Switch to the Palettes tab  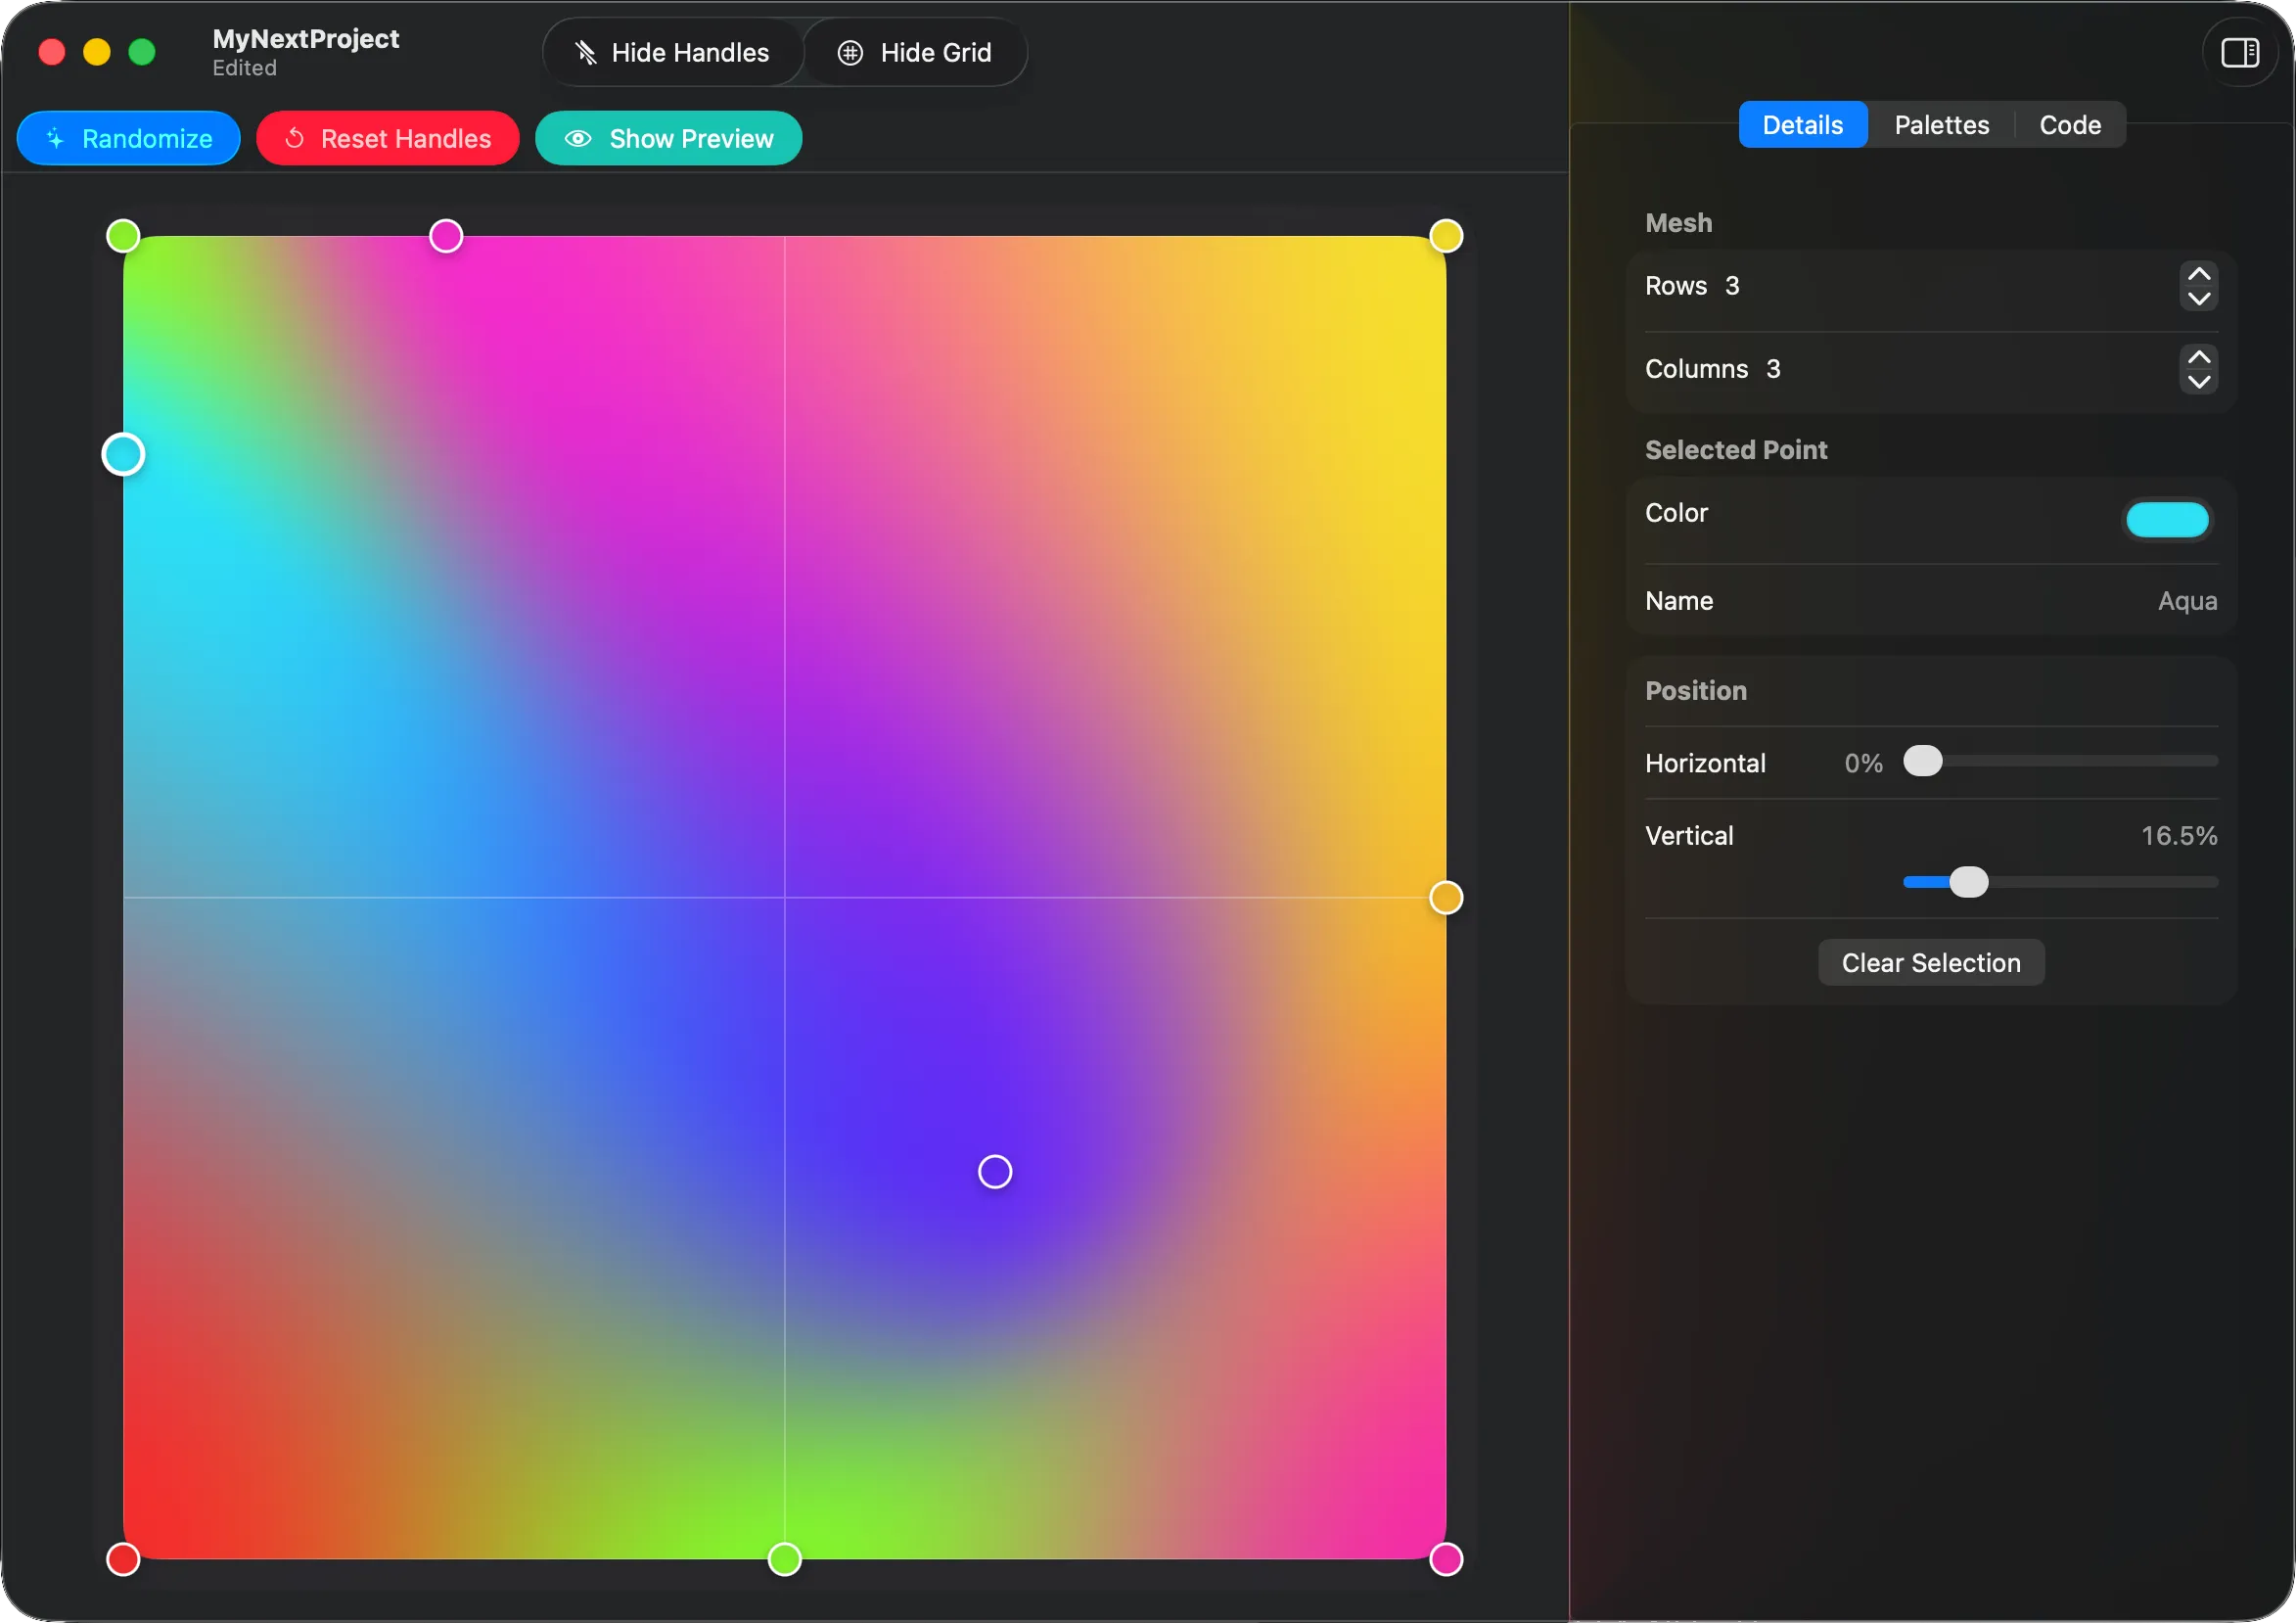(1941, 124)
